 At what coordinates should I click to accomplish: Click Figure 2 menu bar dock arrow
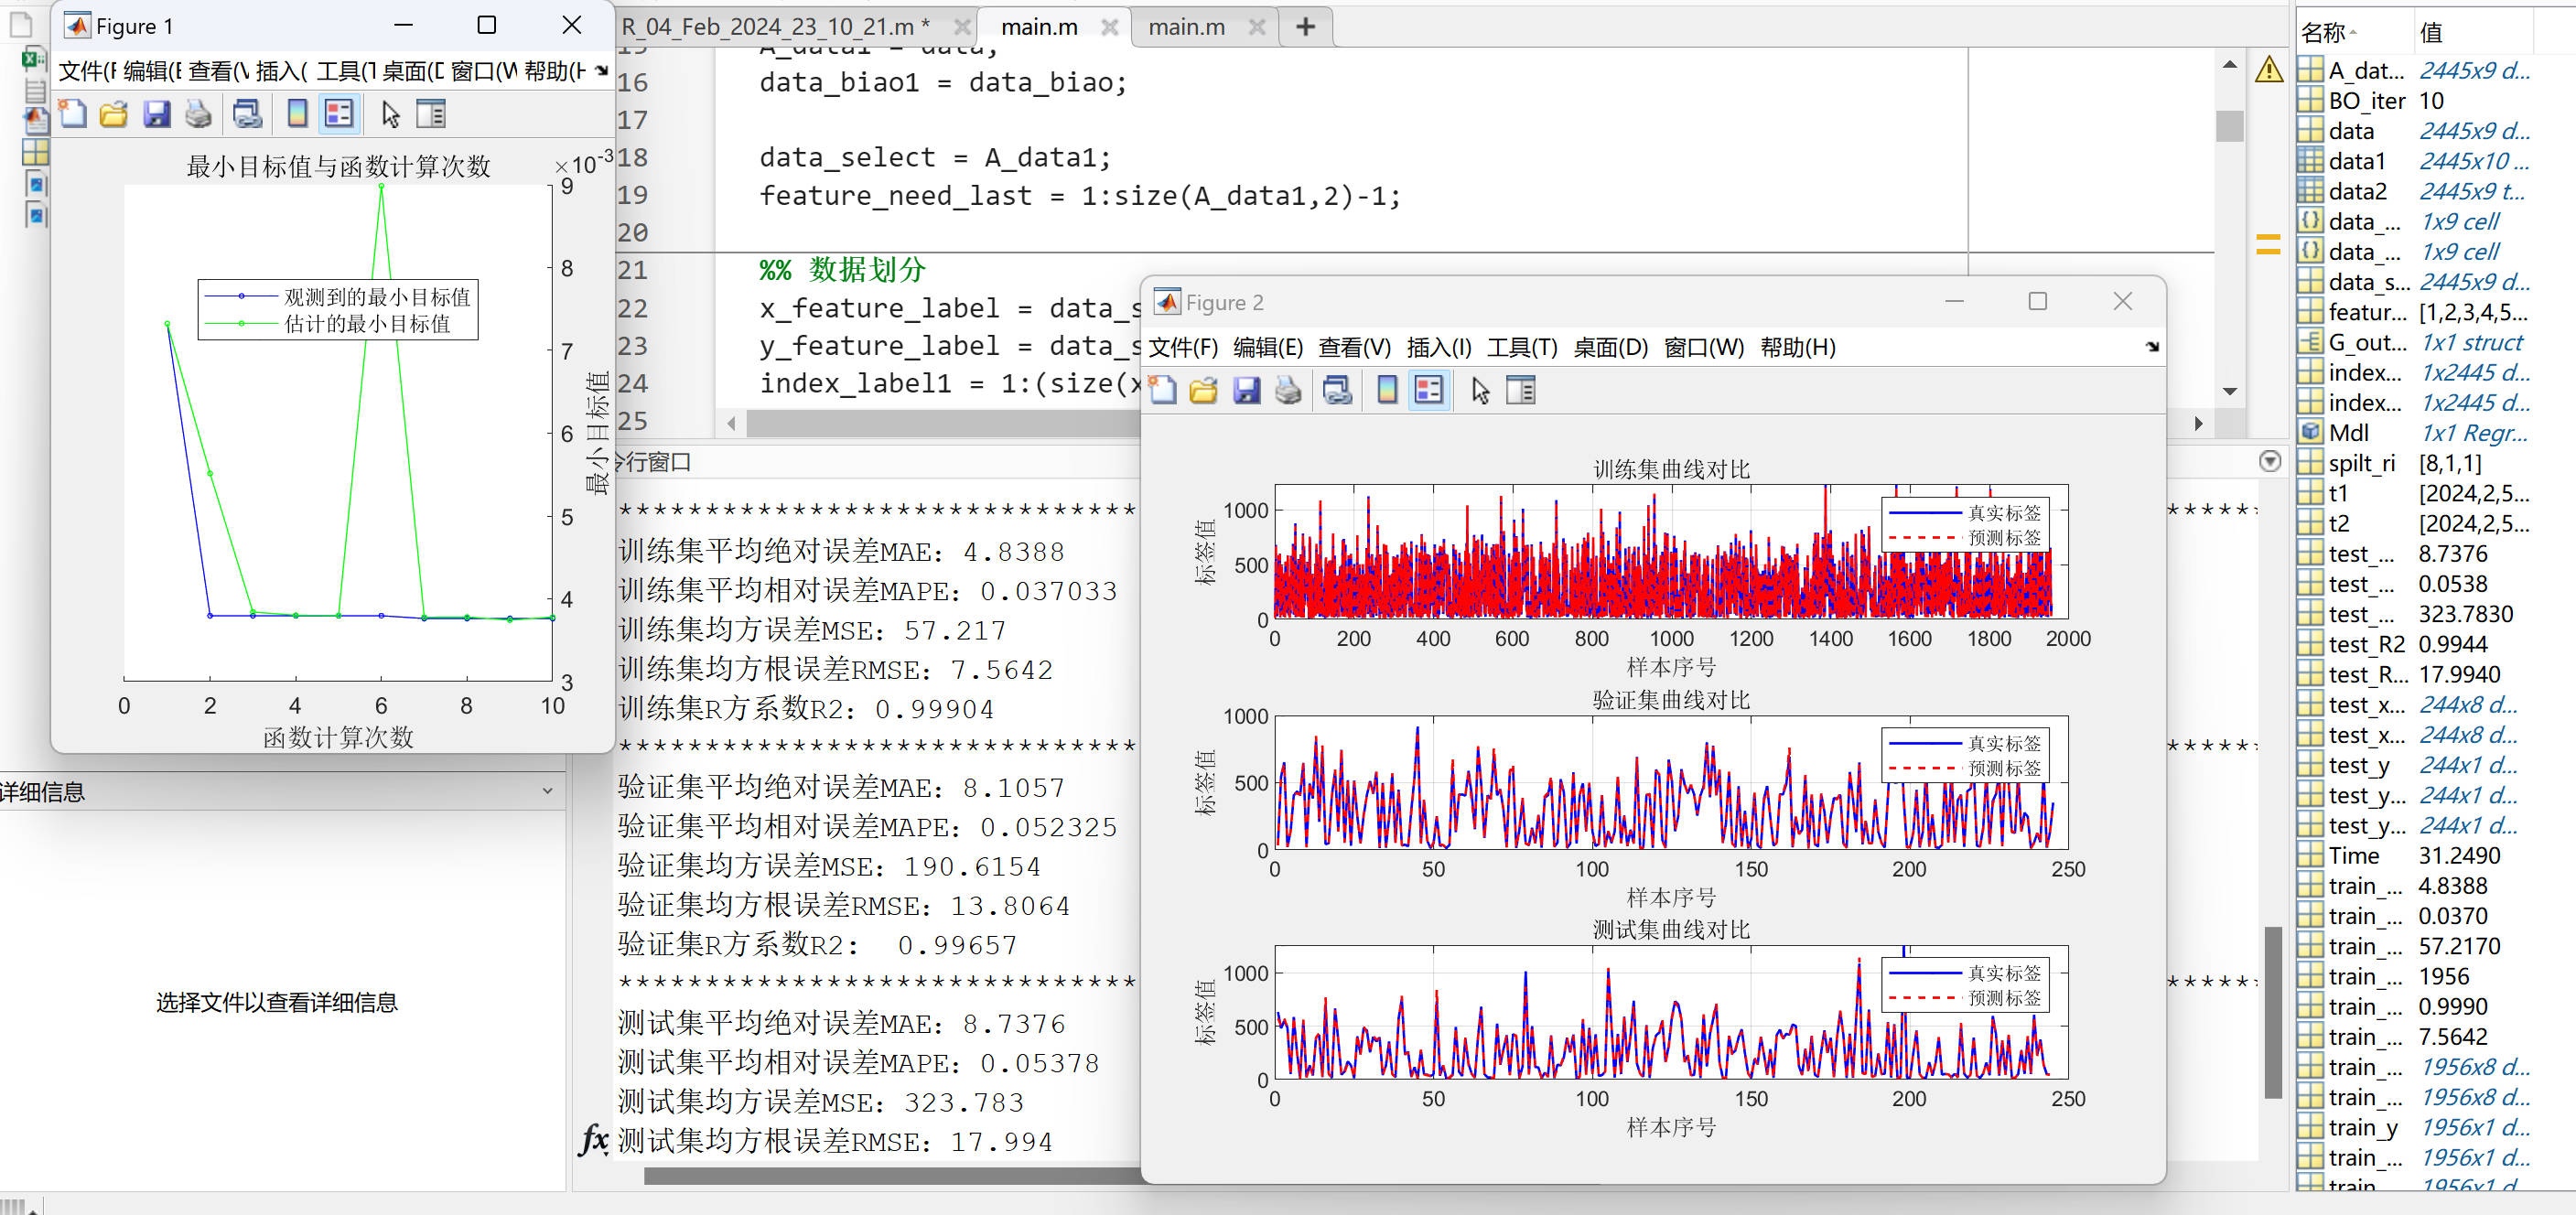coord(2151,347)
